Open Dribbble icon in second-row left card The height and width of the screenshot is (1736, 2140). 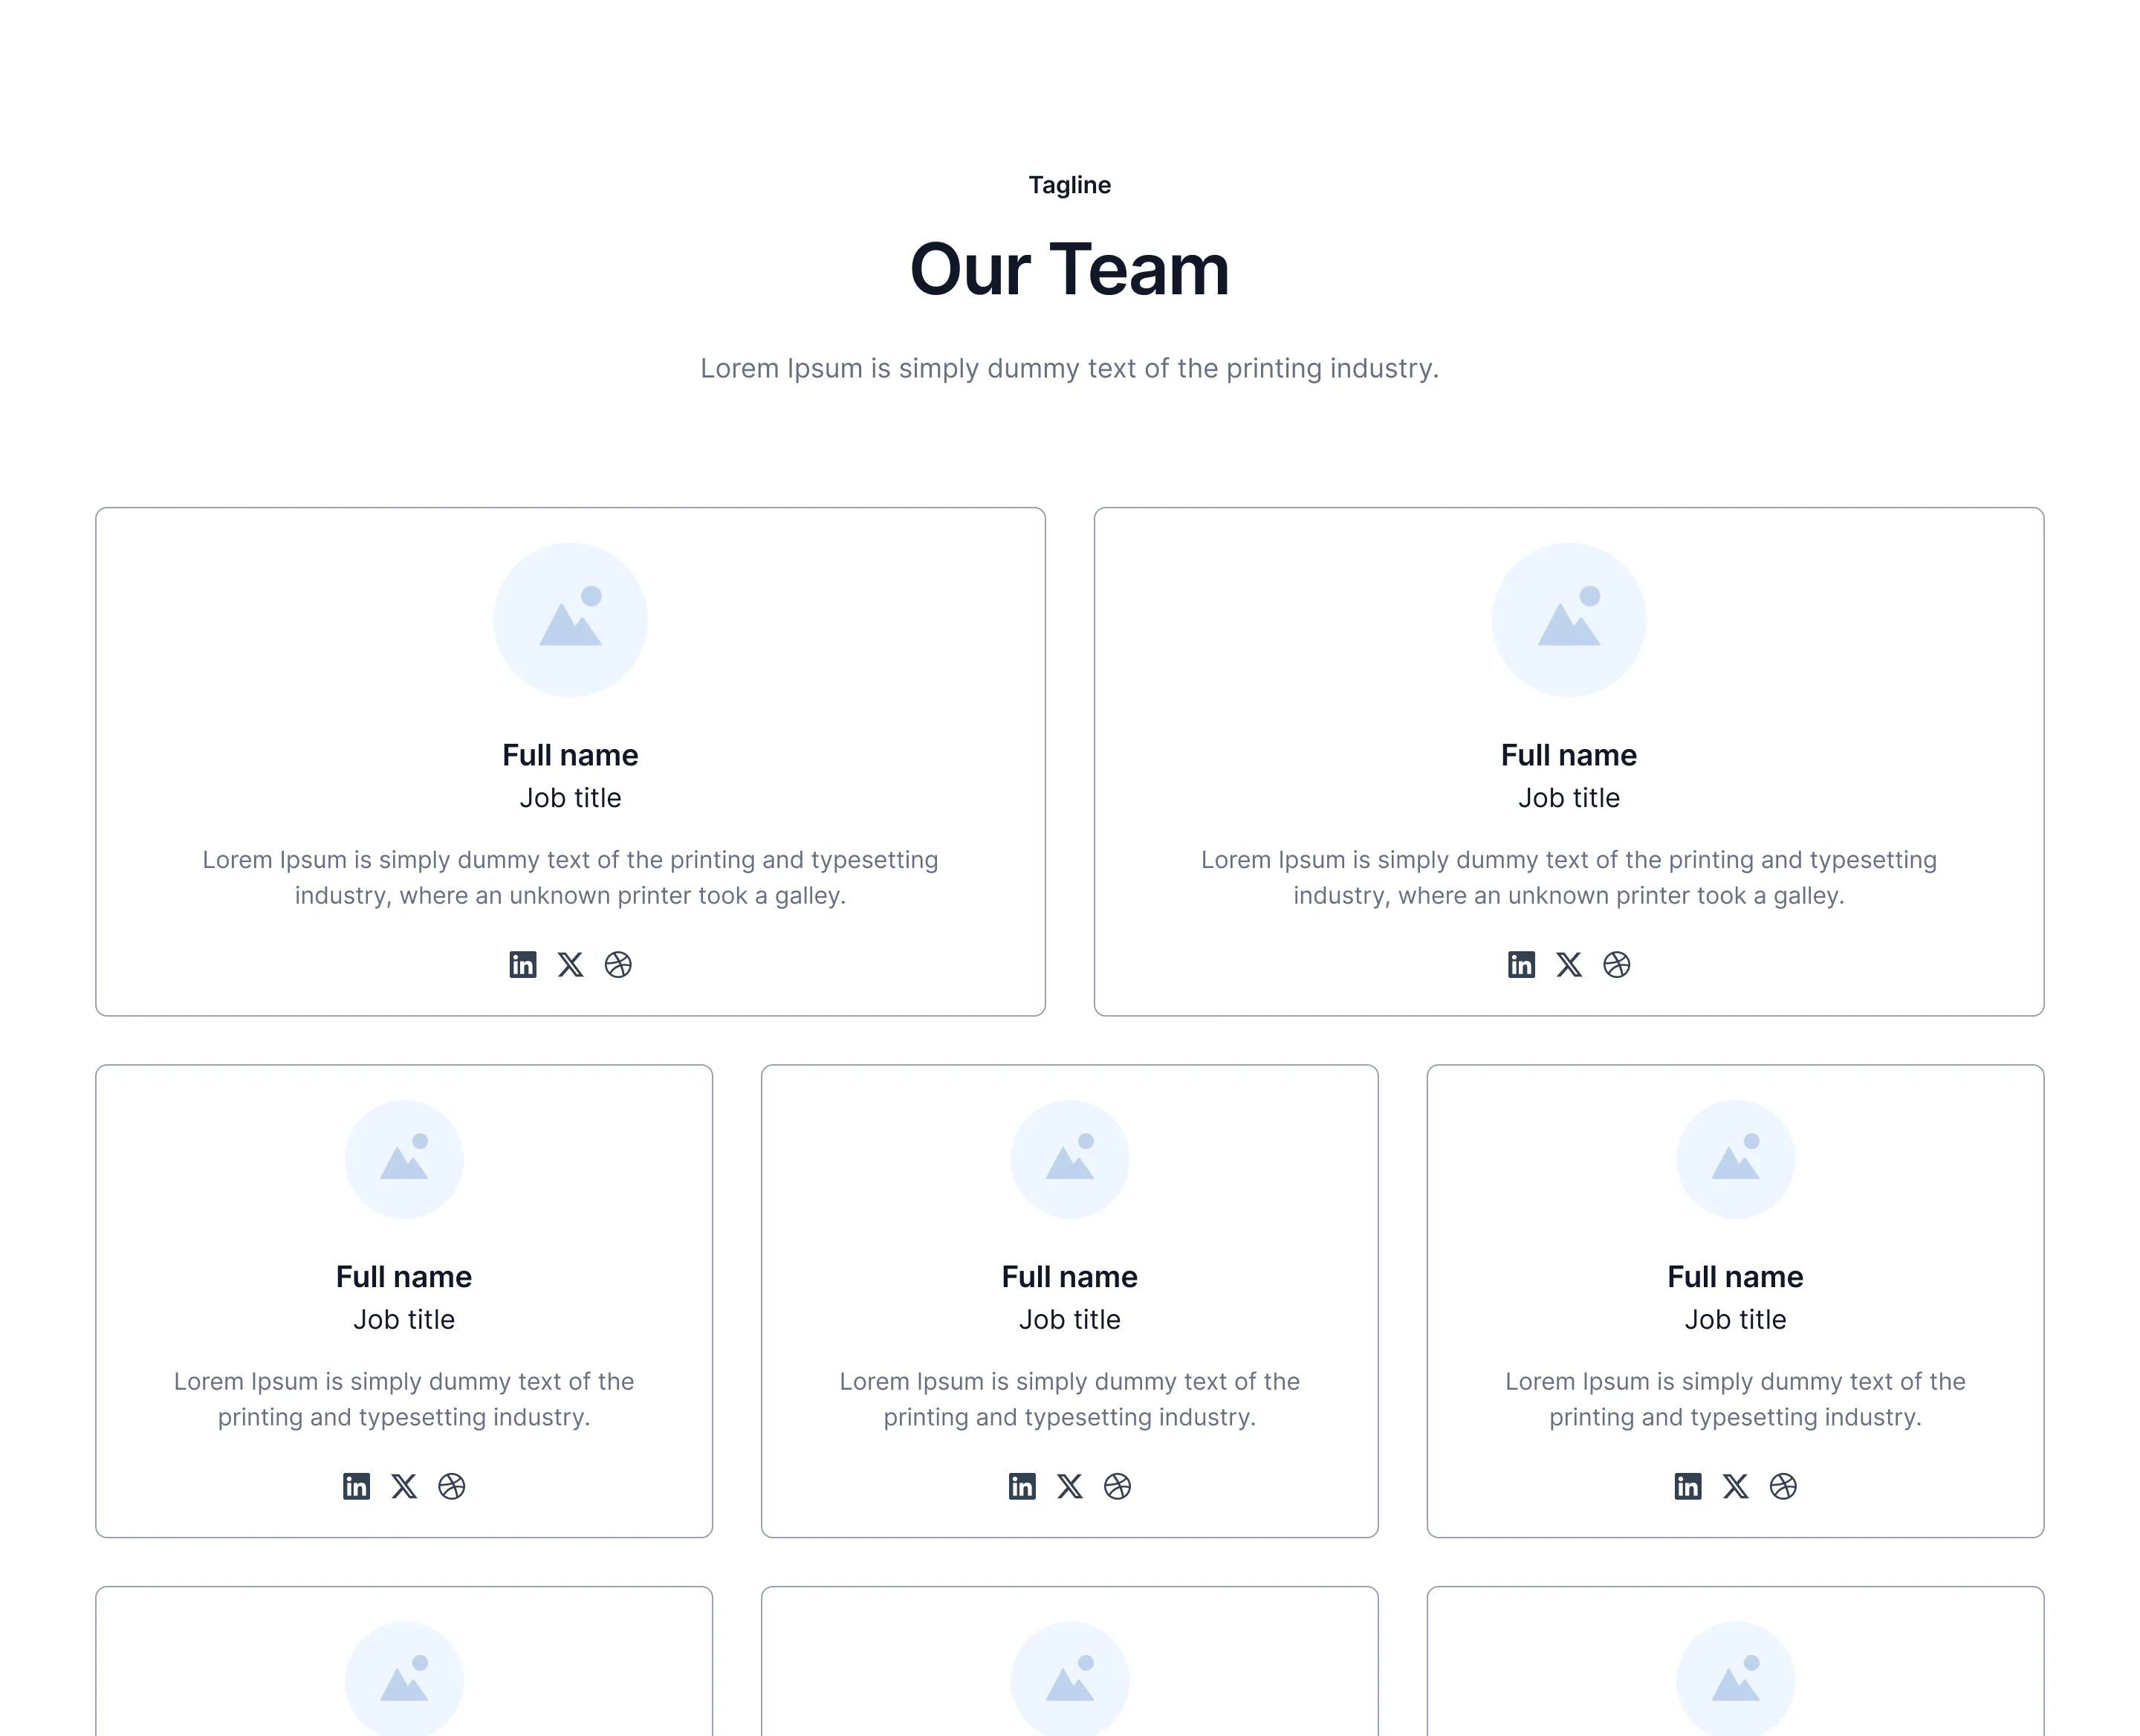click(x=452, y=1486)
